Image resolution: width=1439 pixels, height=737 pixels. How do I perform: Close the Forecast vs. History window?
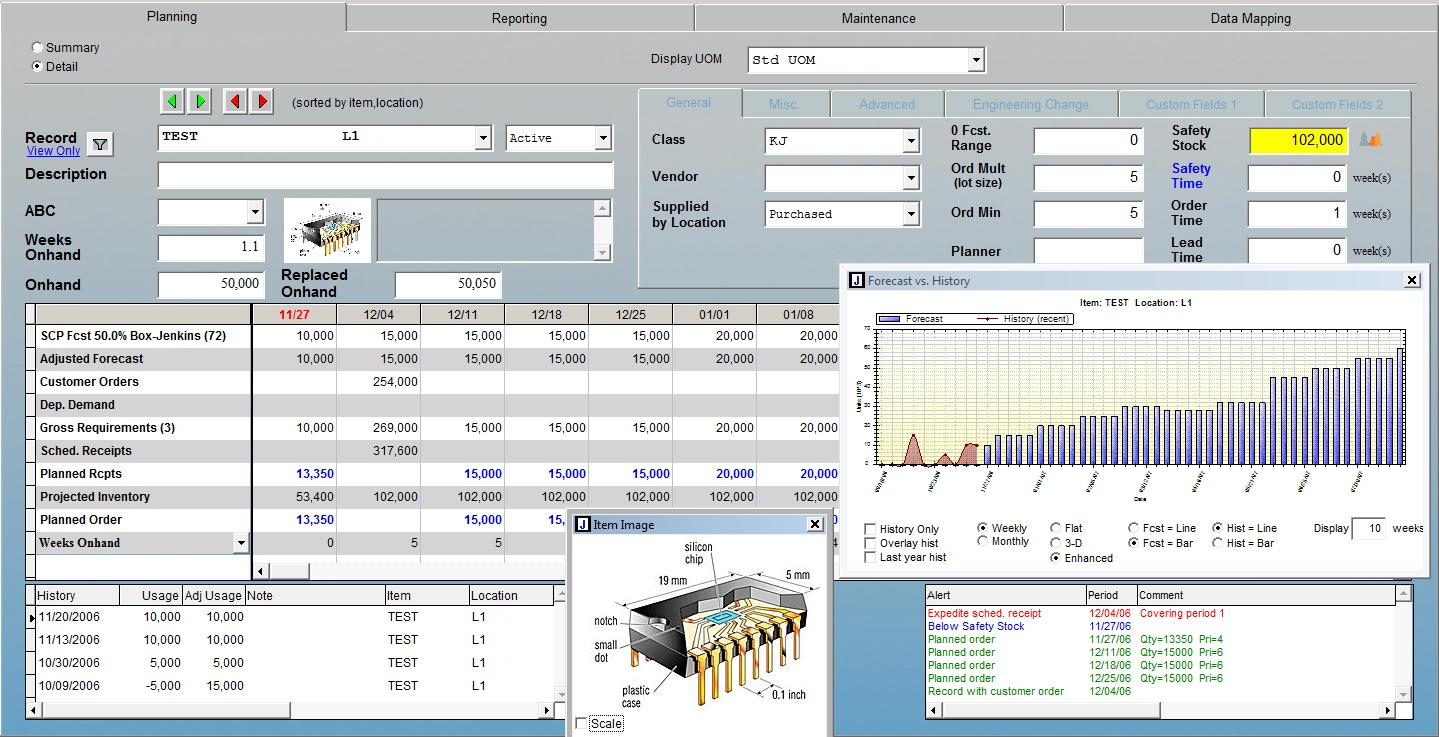[x=1412, y=281]
